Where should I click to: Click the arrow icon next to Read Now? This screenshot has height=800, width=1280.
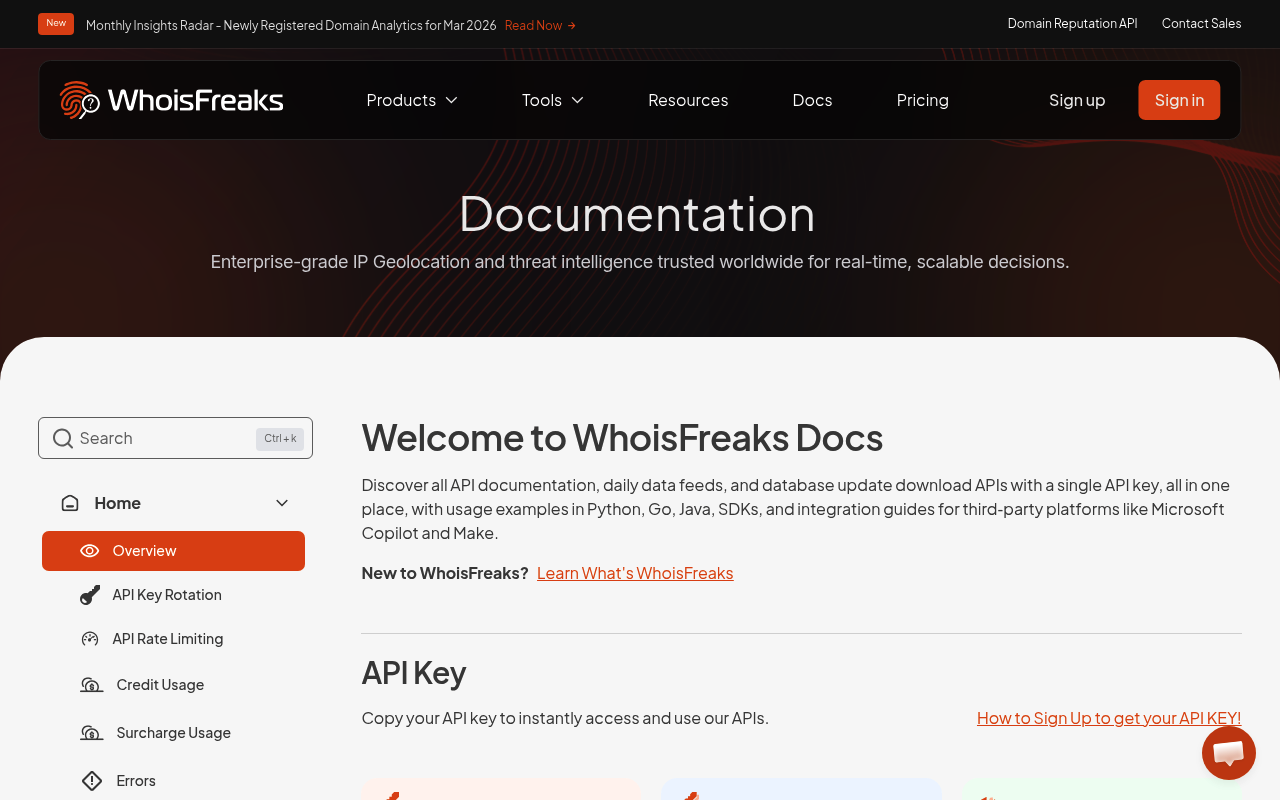pyautogui.click(x=572, y=26)
